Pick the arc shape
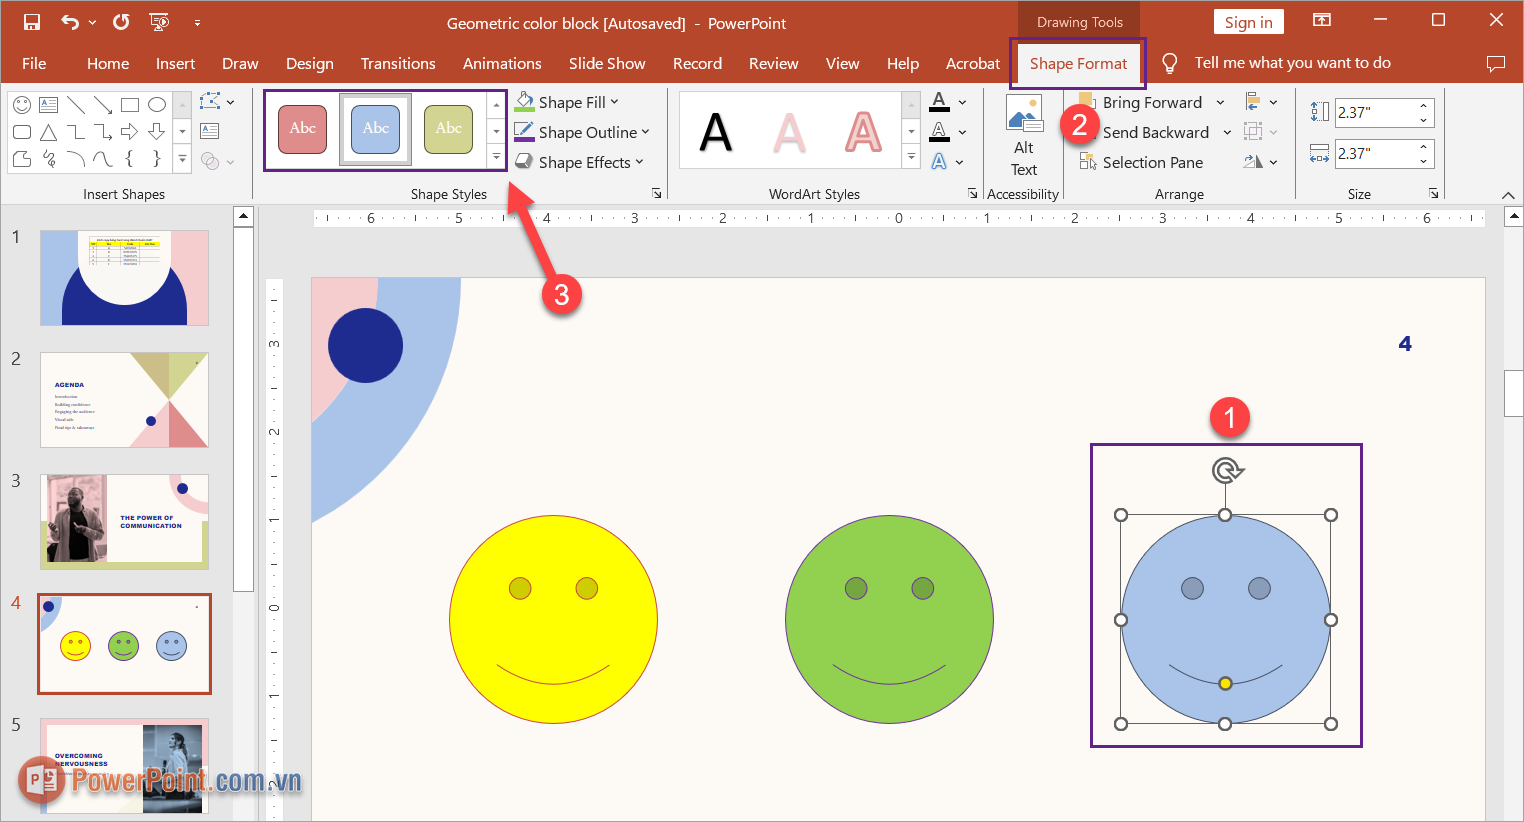This screenshot has height=822, width=1524. tap(76, 158)
